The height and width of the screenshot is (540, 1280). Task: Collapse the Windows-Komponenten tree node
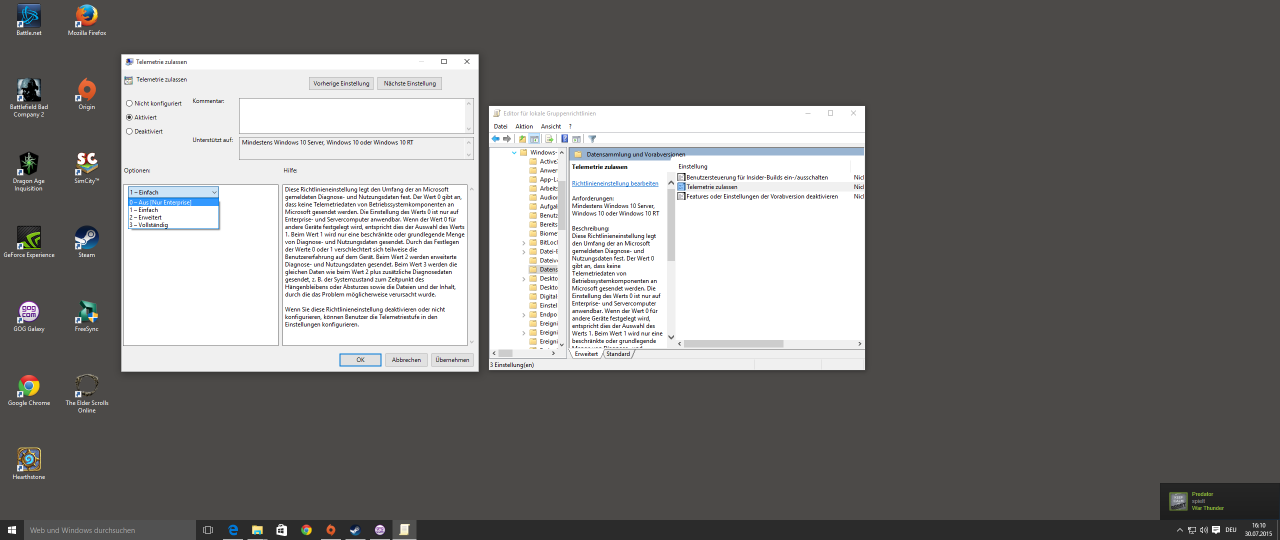514,152
